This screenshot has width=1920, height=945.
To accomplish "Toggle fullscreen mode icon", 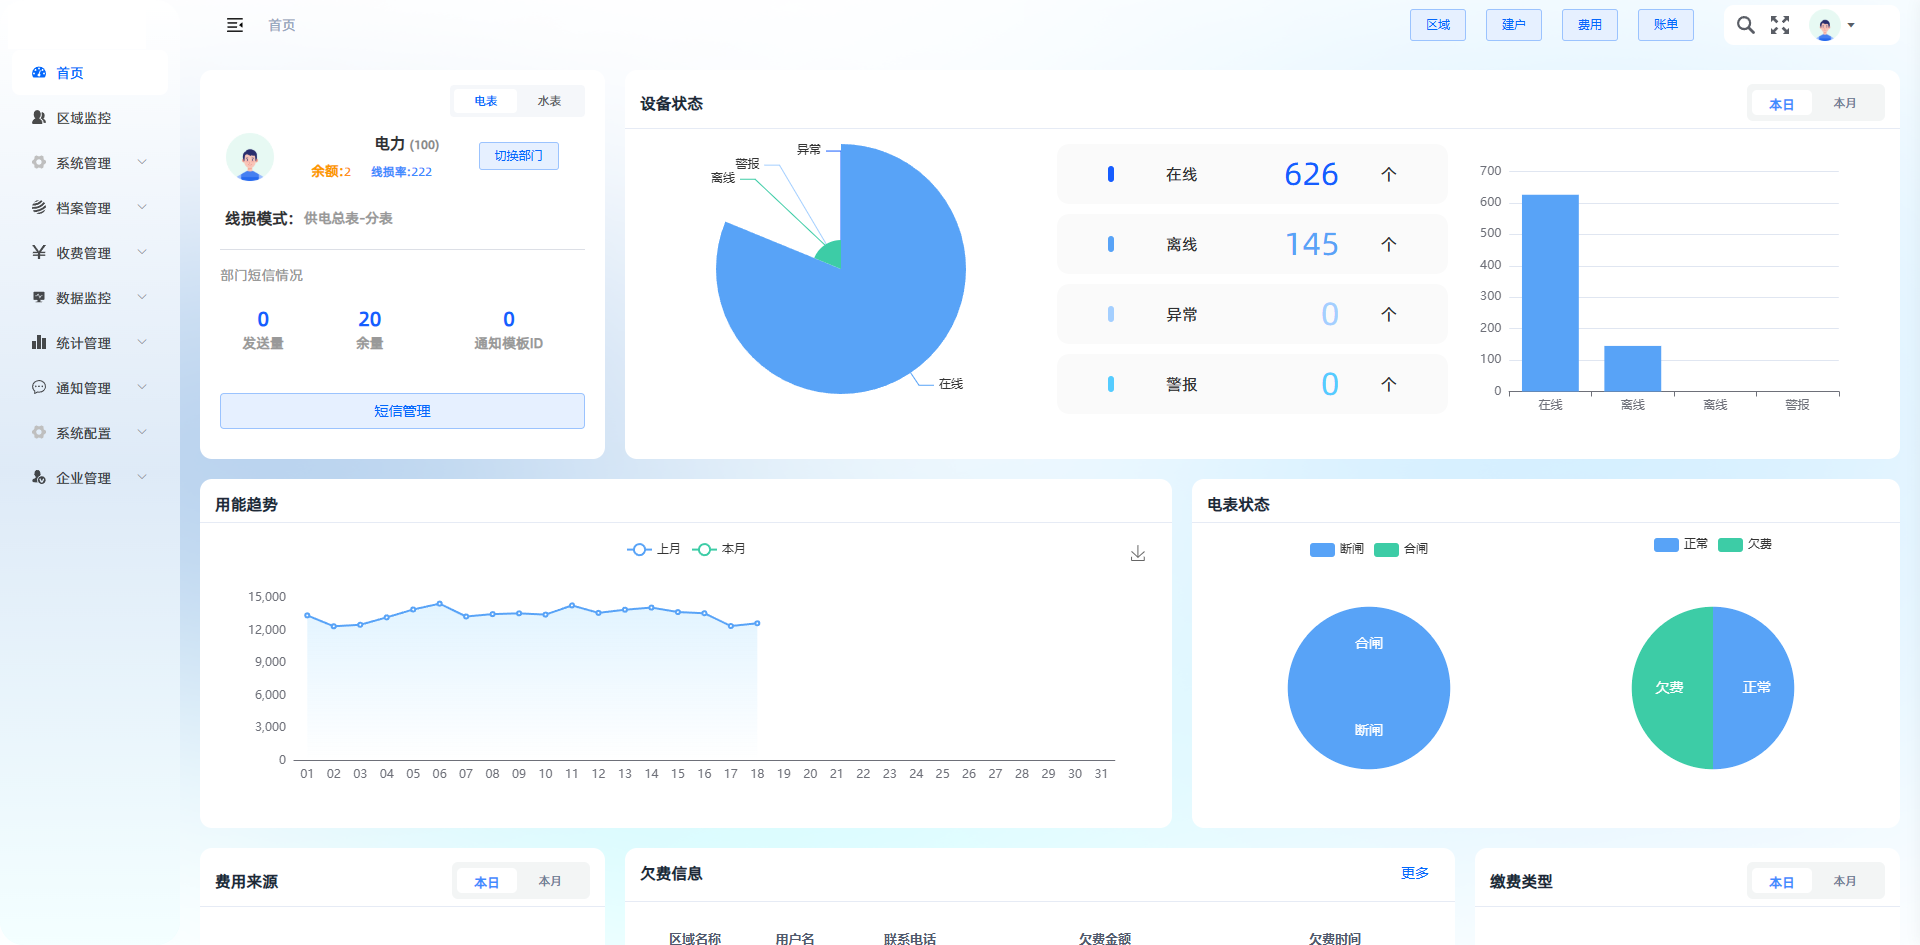I will (1780, 25).
